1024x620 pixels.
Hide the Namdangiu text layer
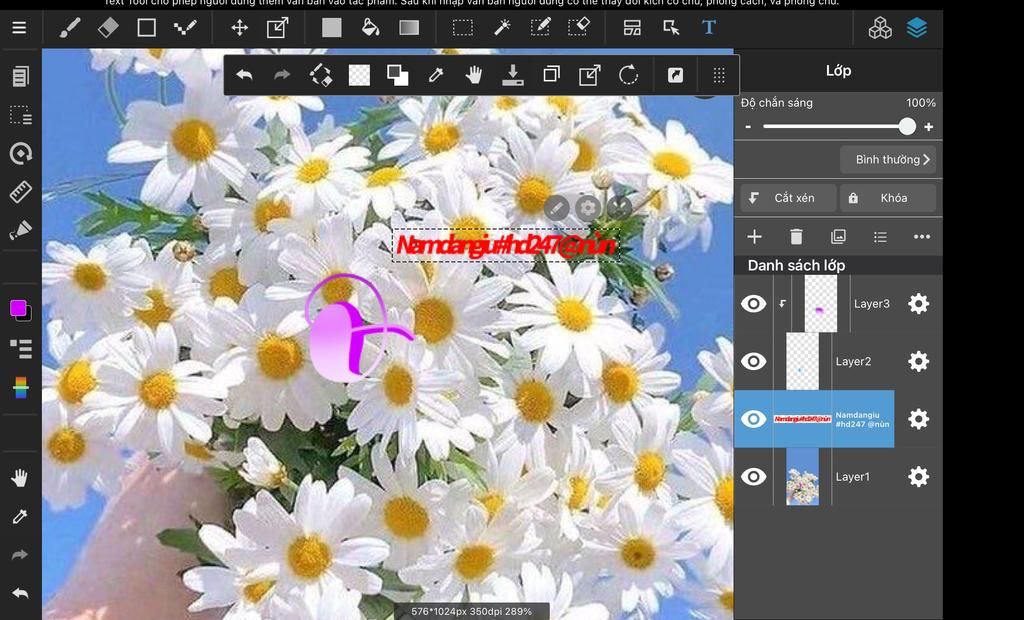tap(753, 419)
